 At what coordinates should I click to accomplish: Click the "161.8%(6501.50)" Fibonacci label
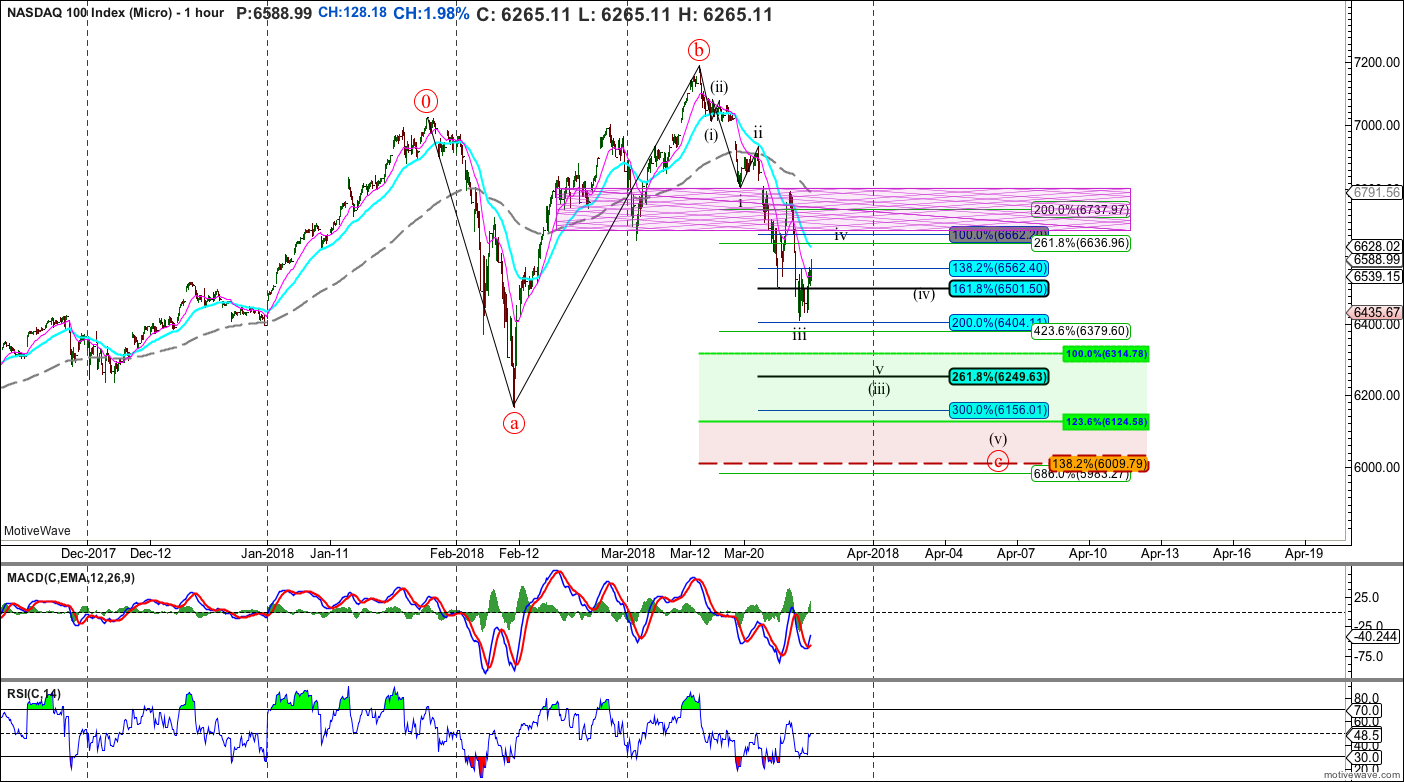997,288
